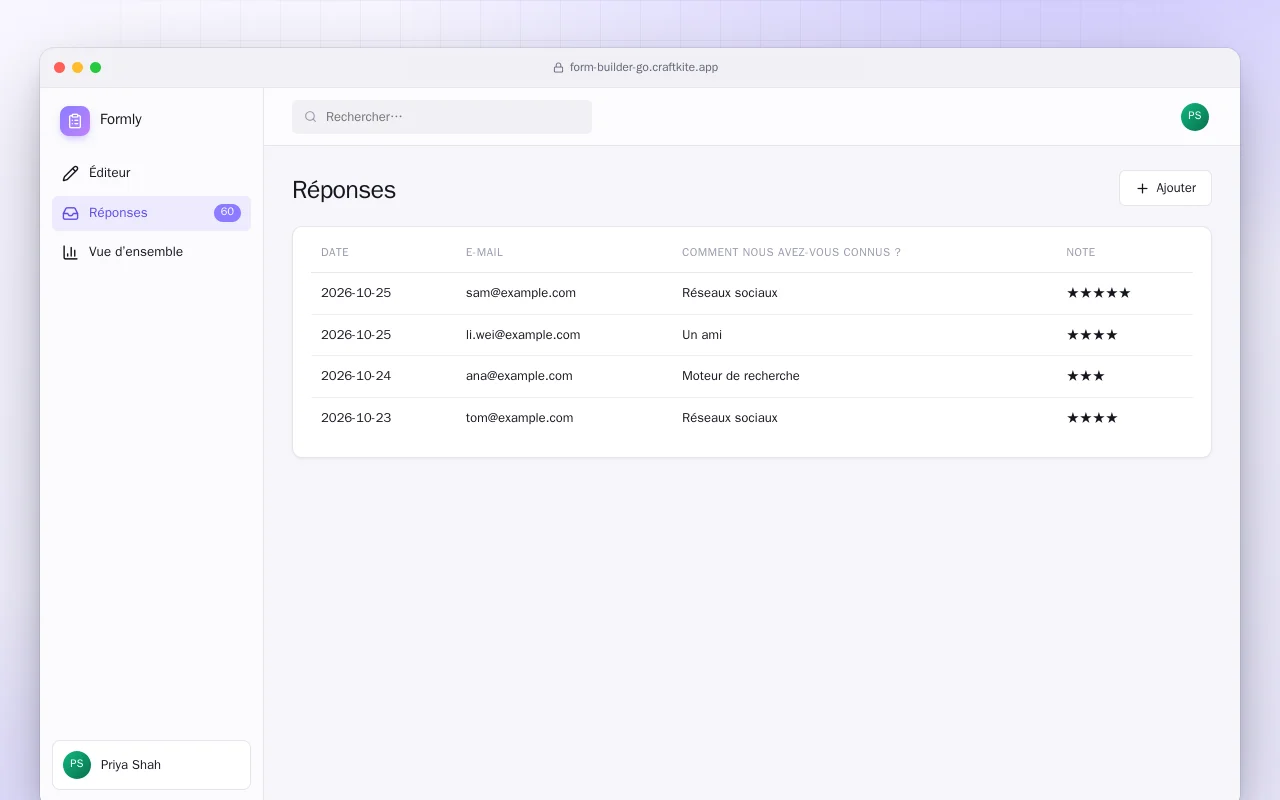Click the Un ami cell
The image size is (1280, 800).
pos(702,335)
